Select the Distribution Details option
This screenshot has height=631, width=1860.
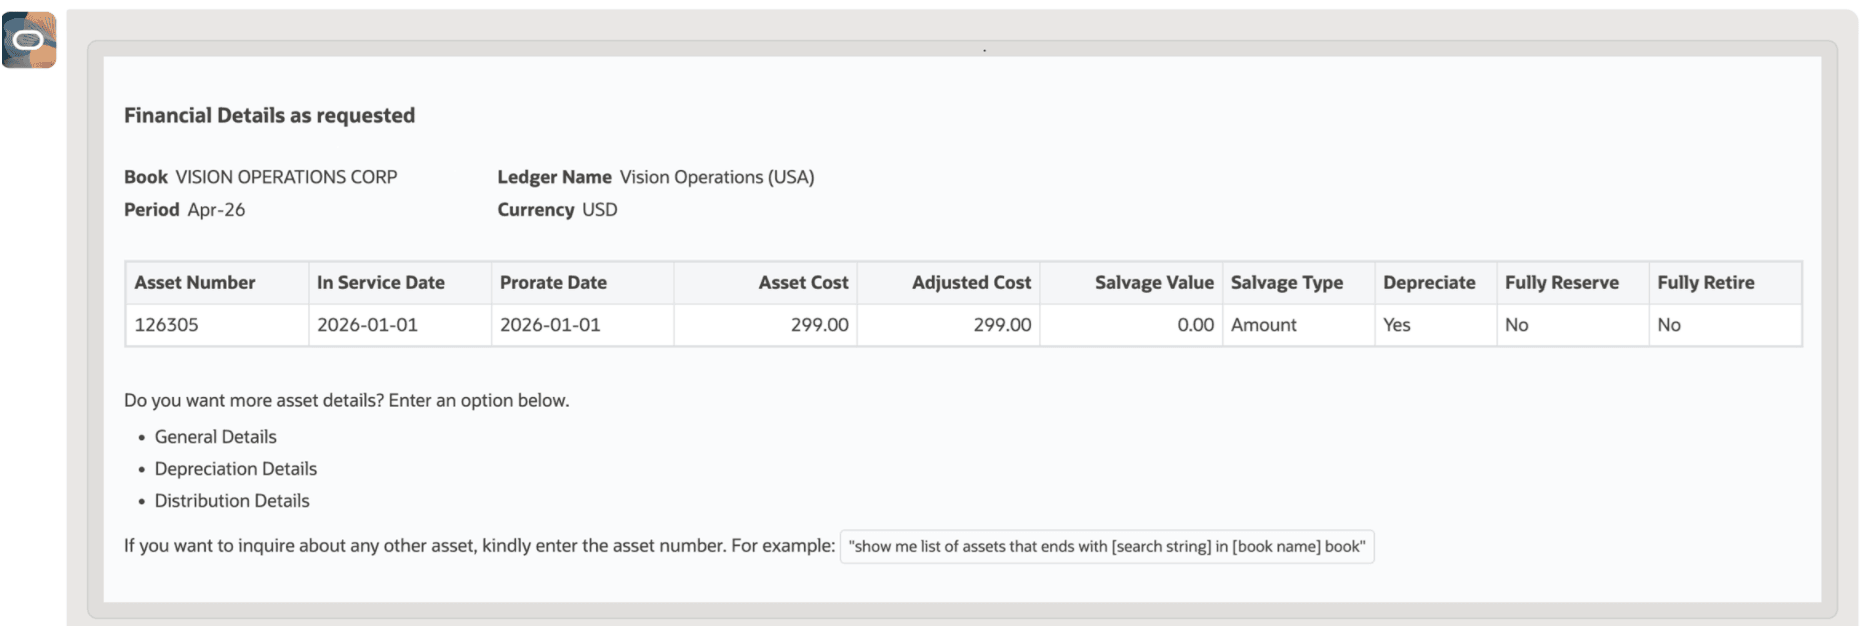(x=232, y=501)
